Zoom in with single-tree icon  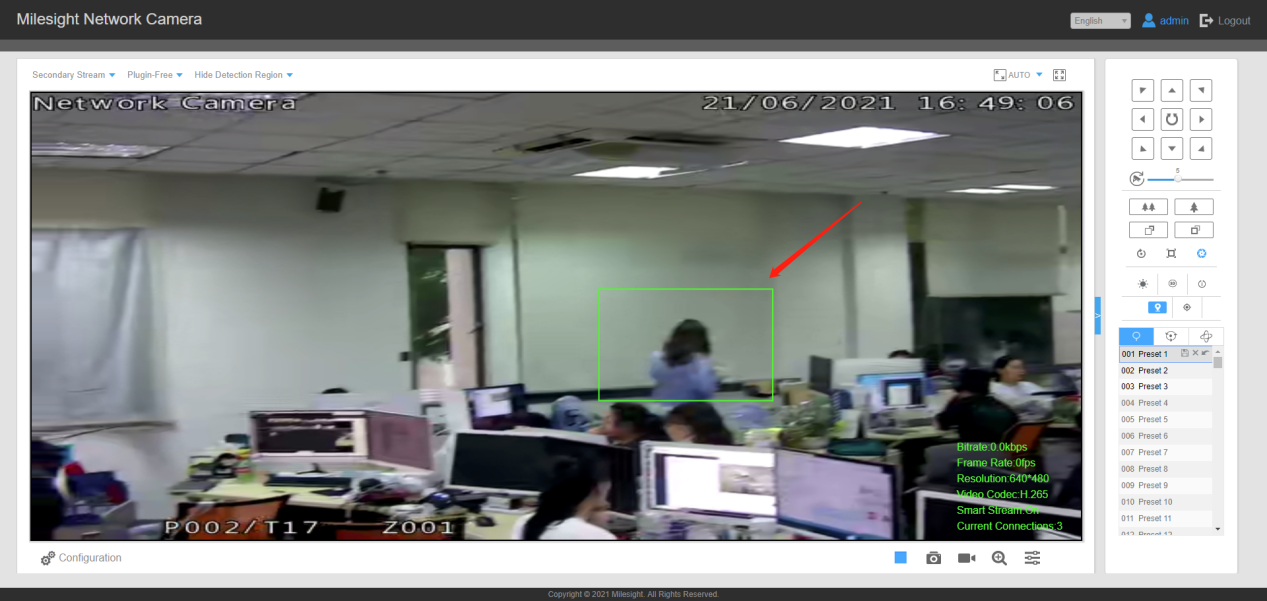click(1194, 207)
